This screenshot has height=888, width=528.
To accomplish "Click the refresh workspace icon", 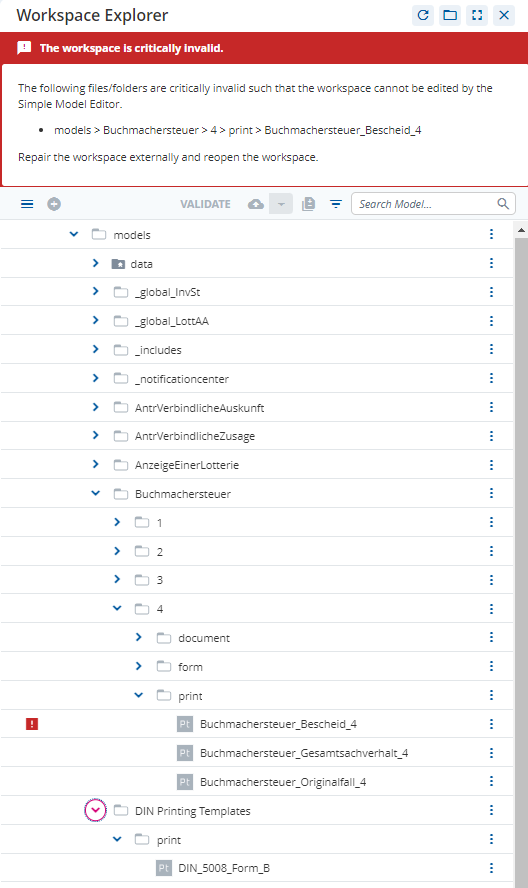I will [423, 15].
